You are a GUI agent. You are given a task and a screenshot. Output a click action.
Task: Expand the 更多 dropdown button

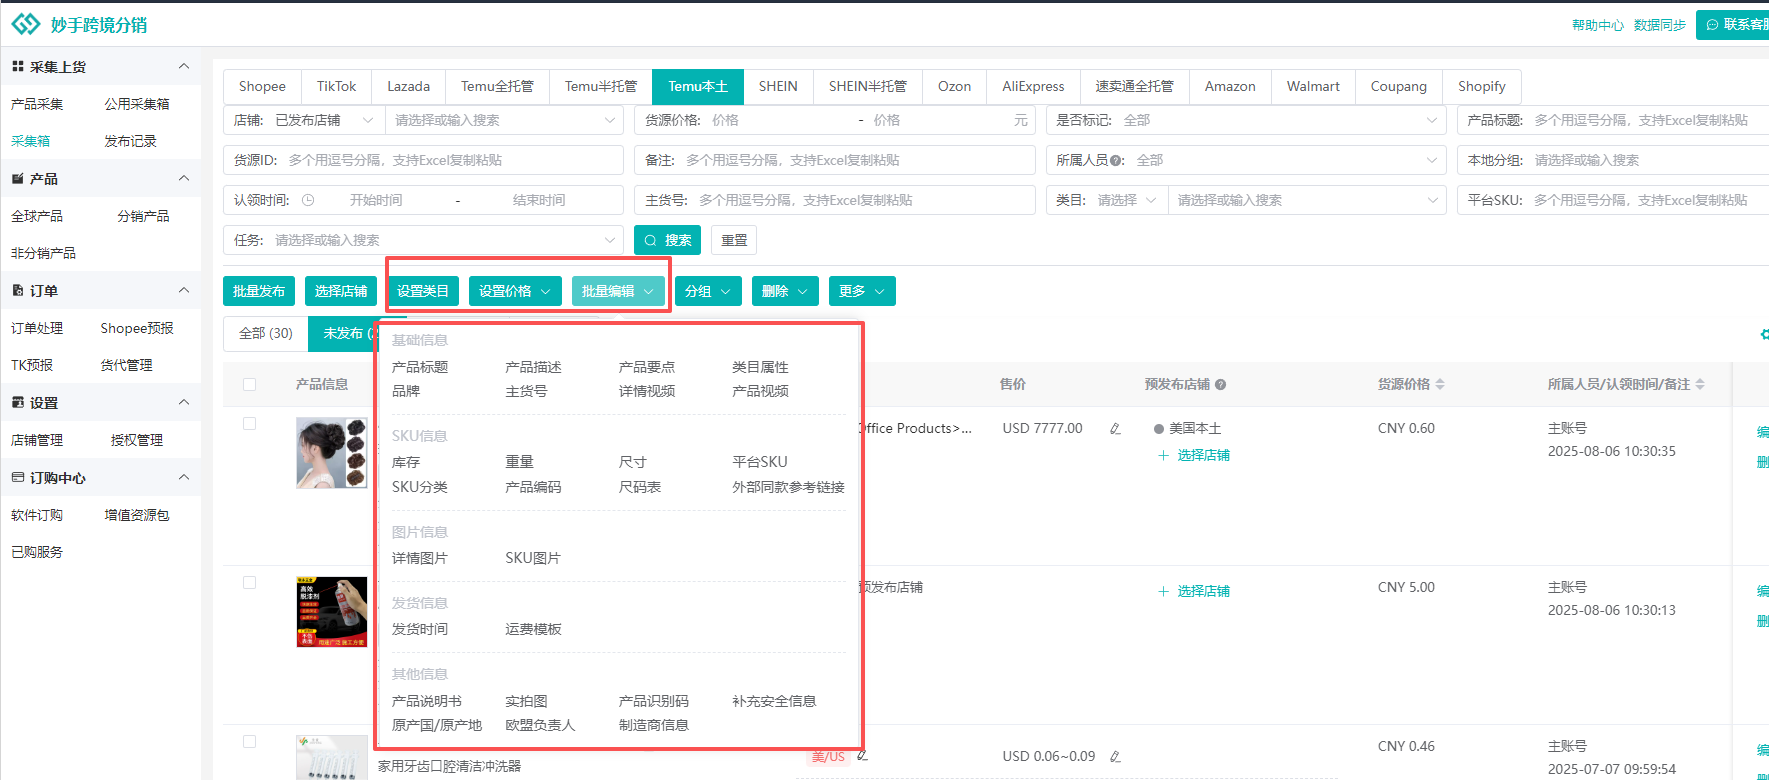(x=861, y=291)
